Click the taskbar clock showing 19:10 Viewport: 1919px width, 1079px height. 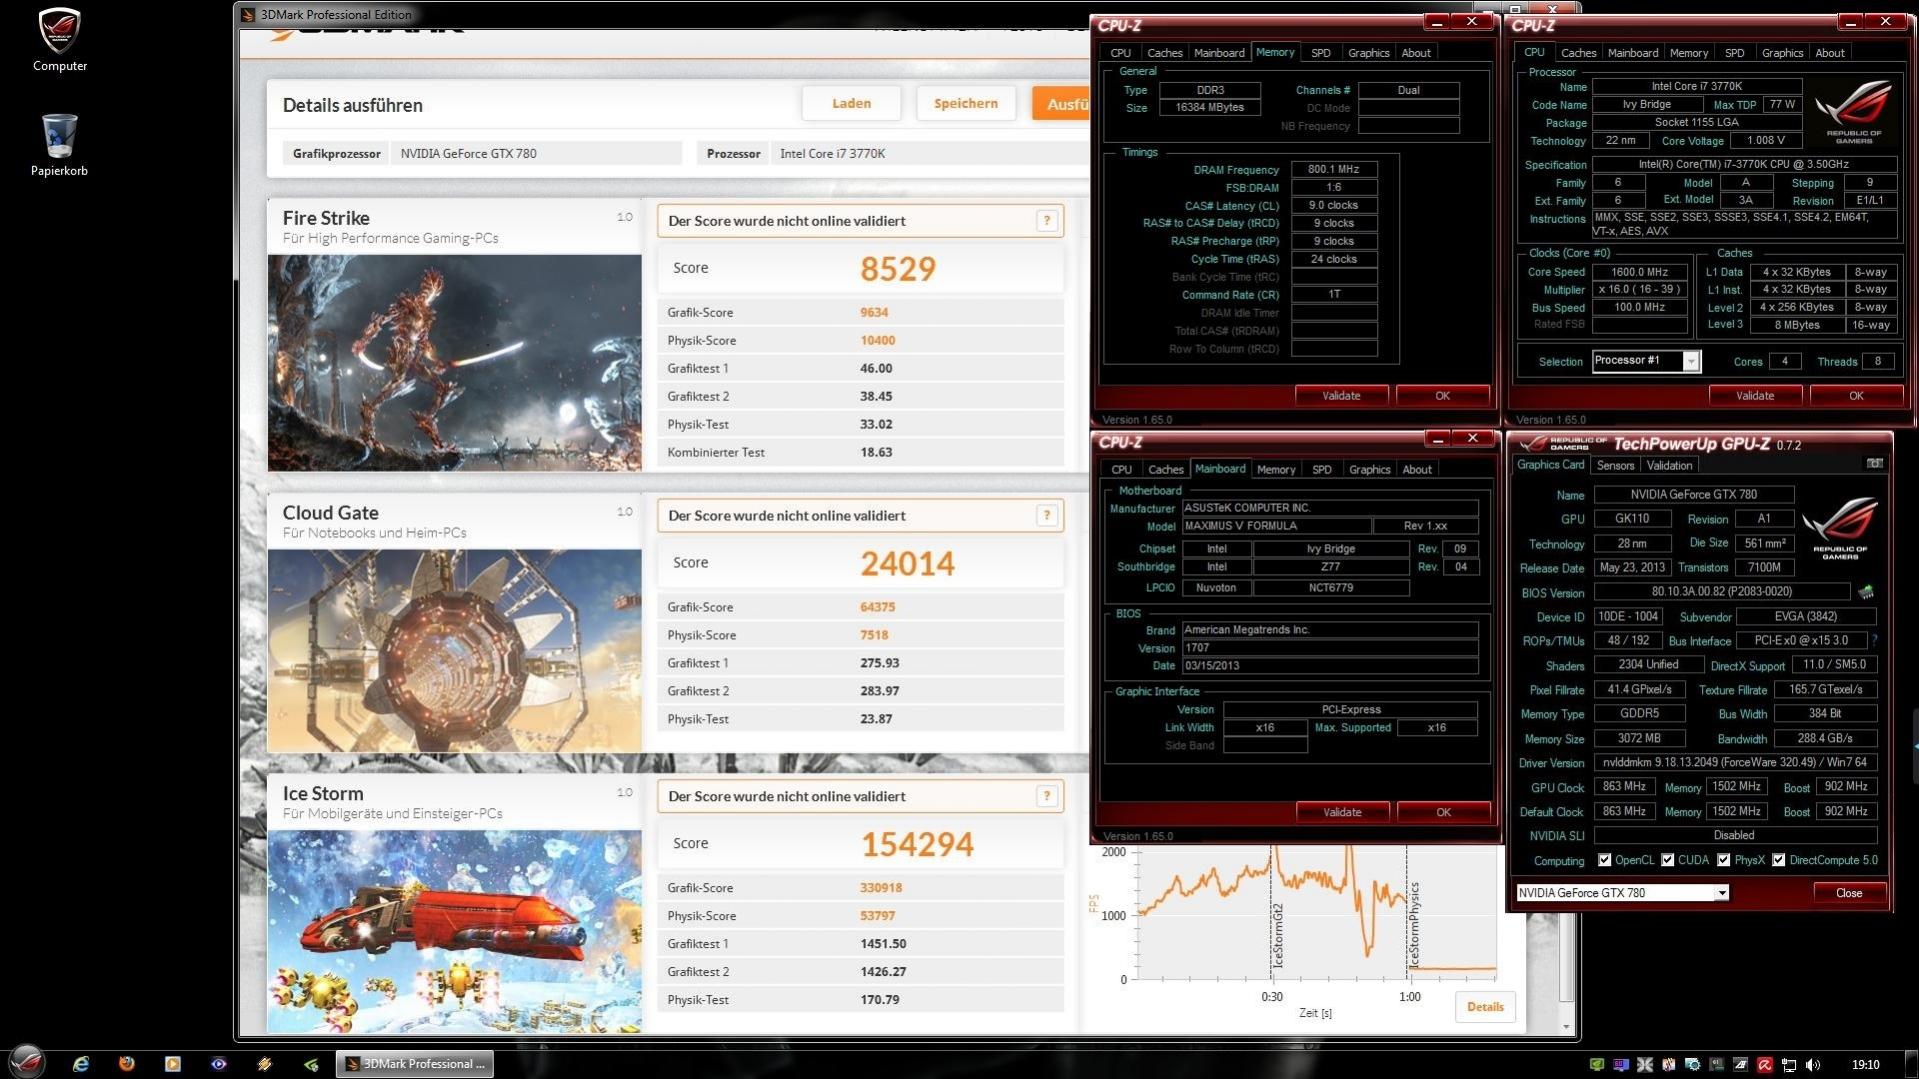pyautogui.click(x=1865, y=1065)
